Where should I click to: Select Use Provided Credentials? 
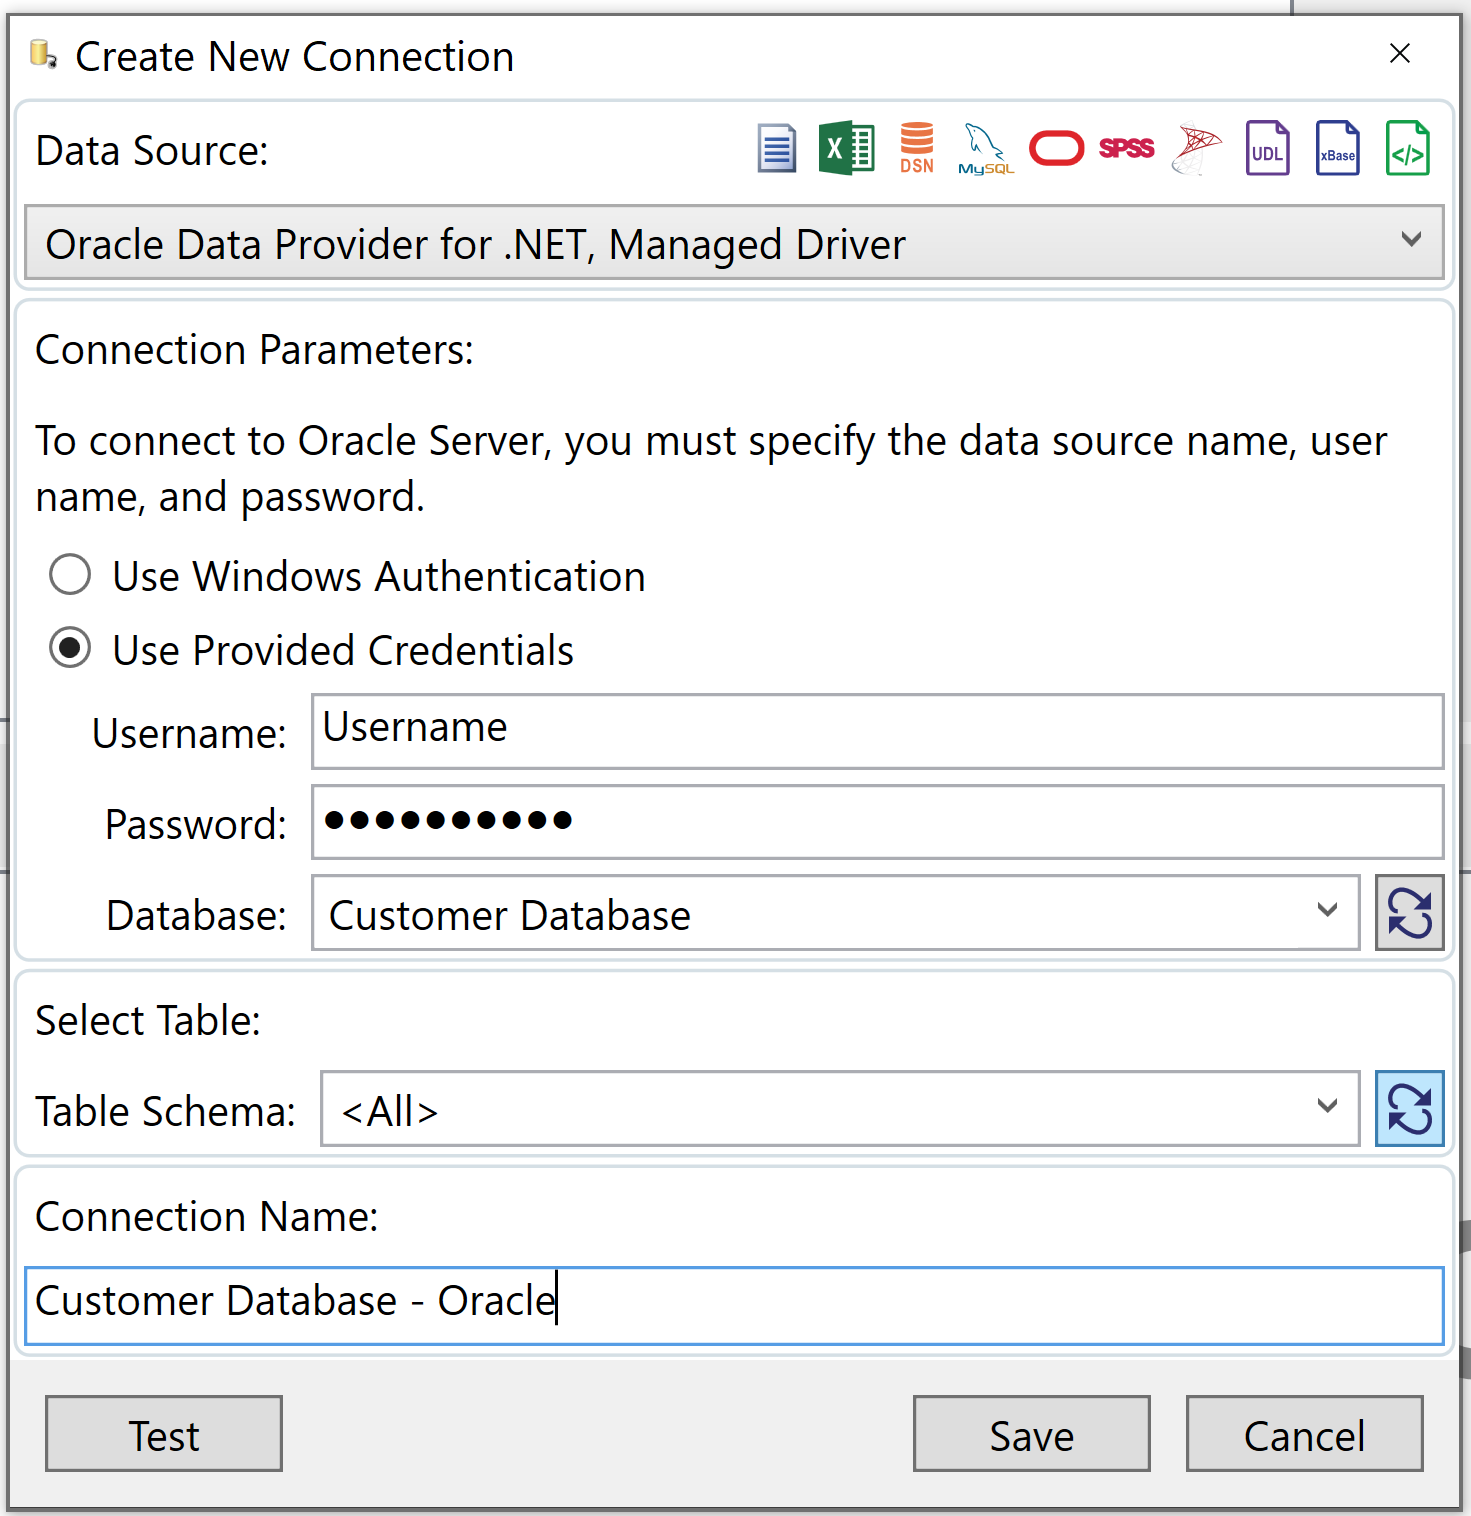69,649
